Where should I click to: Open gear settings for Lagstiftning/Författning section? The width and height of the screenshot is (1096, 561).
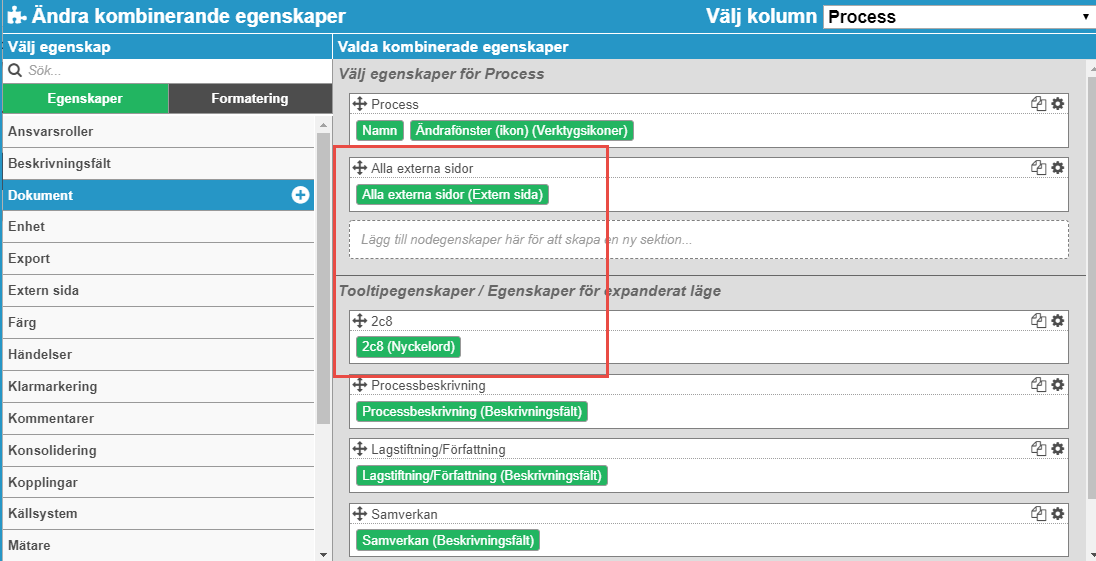(1058, 449)
